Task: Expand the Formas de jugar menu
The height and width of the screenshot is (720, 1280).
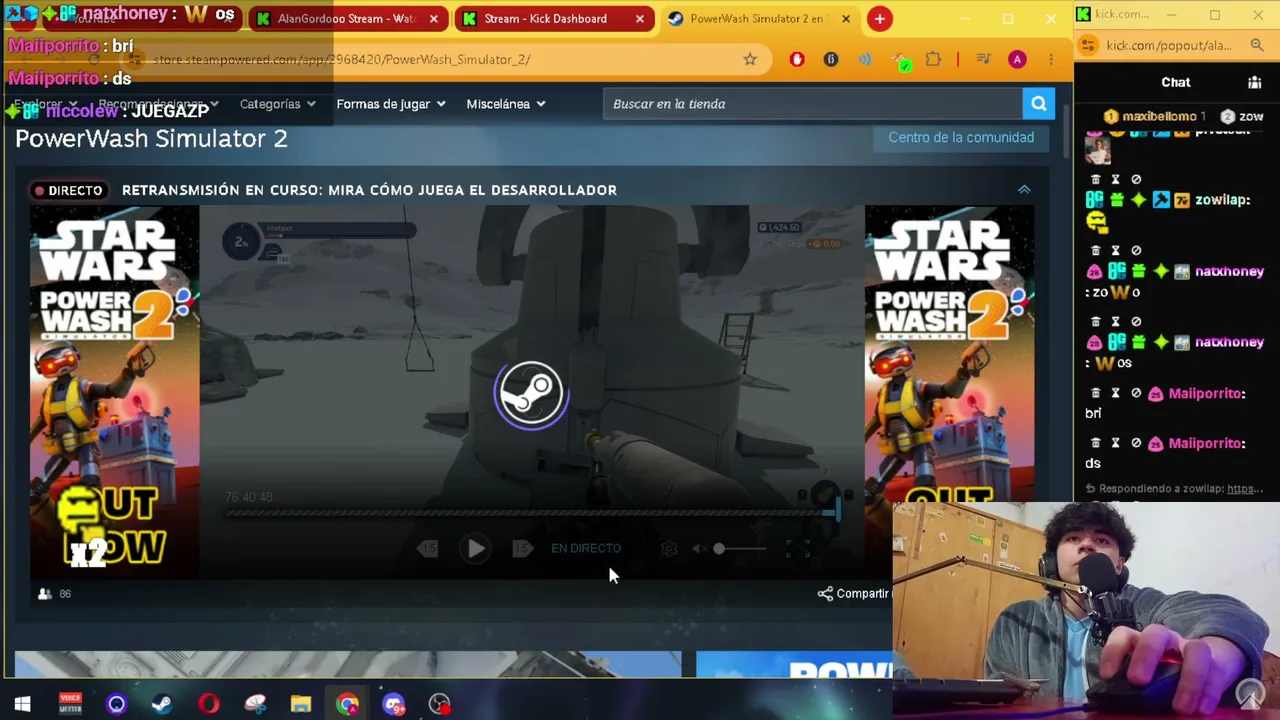Action: tap(391, 104)
